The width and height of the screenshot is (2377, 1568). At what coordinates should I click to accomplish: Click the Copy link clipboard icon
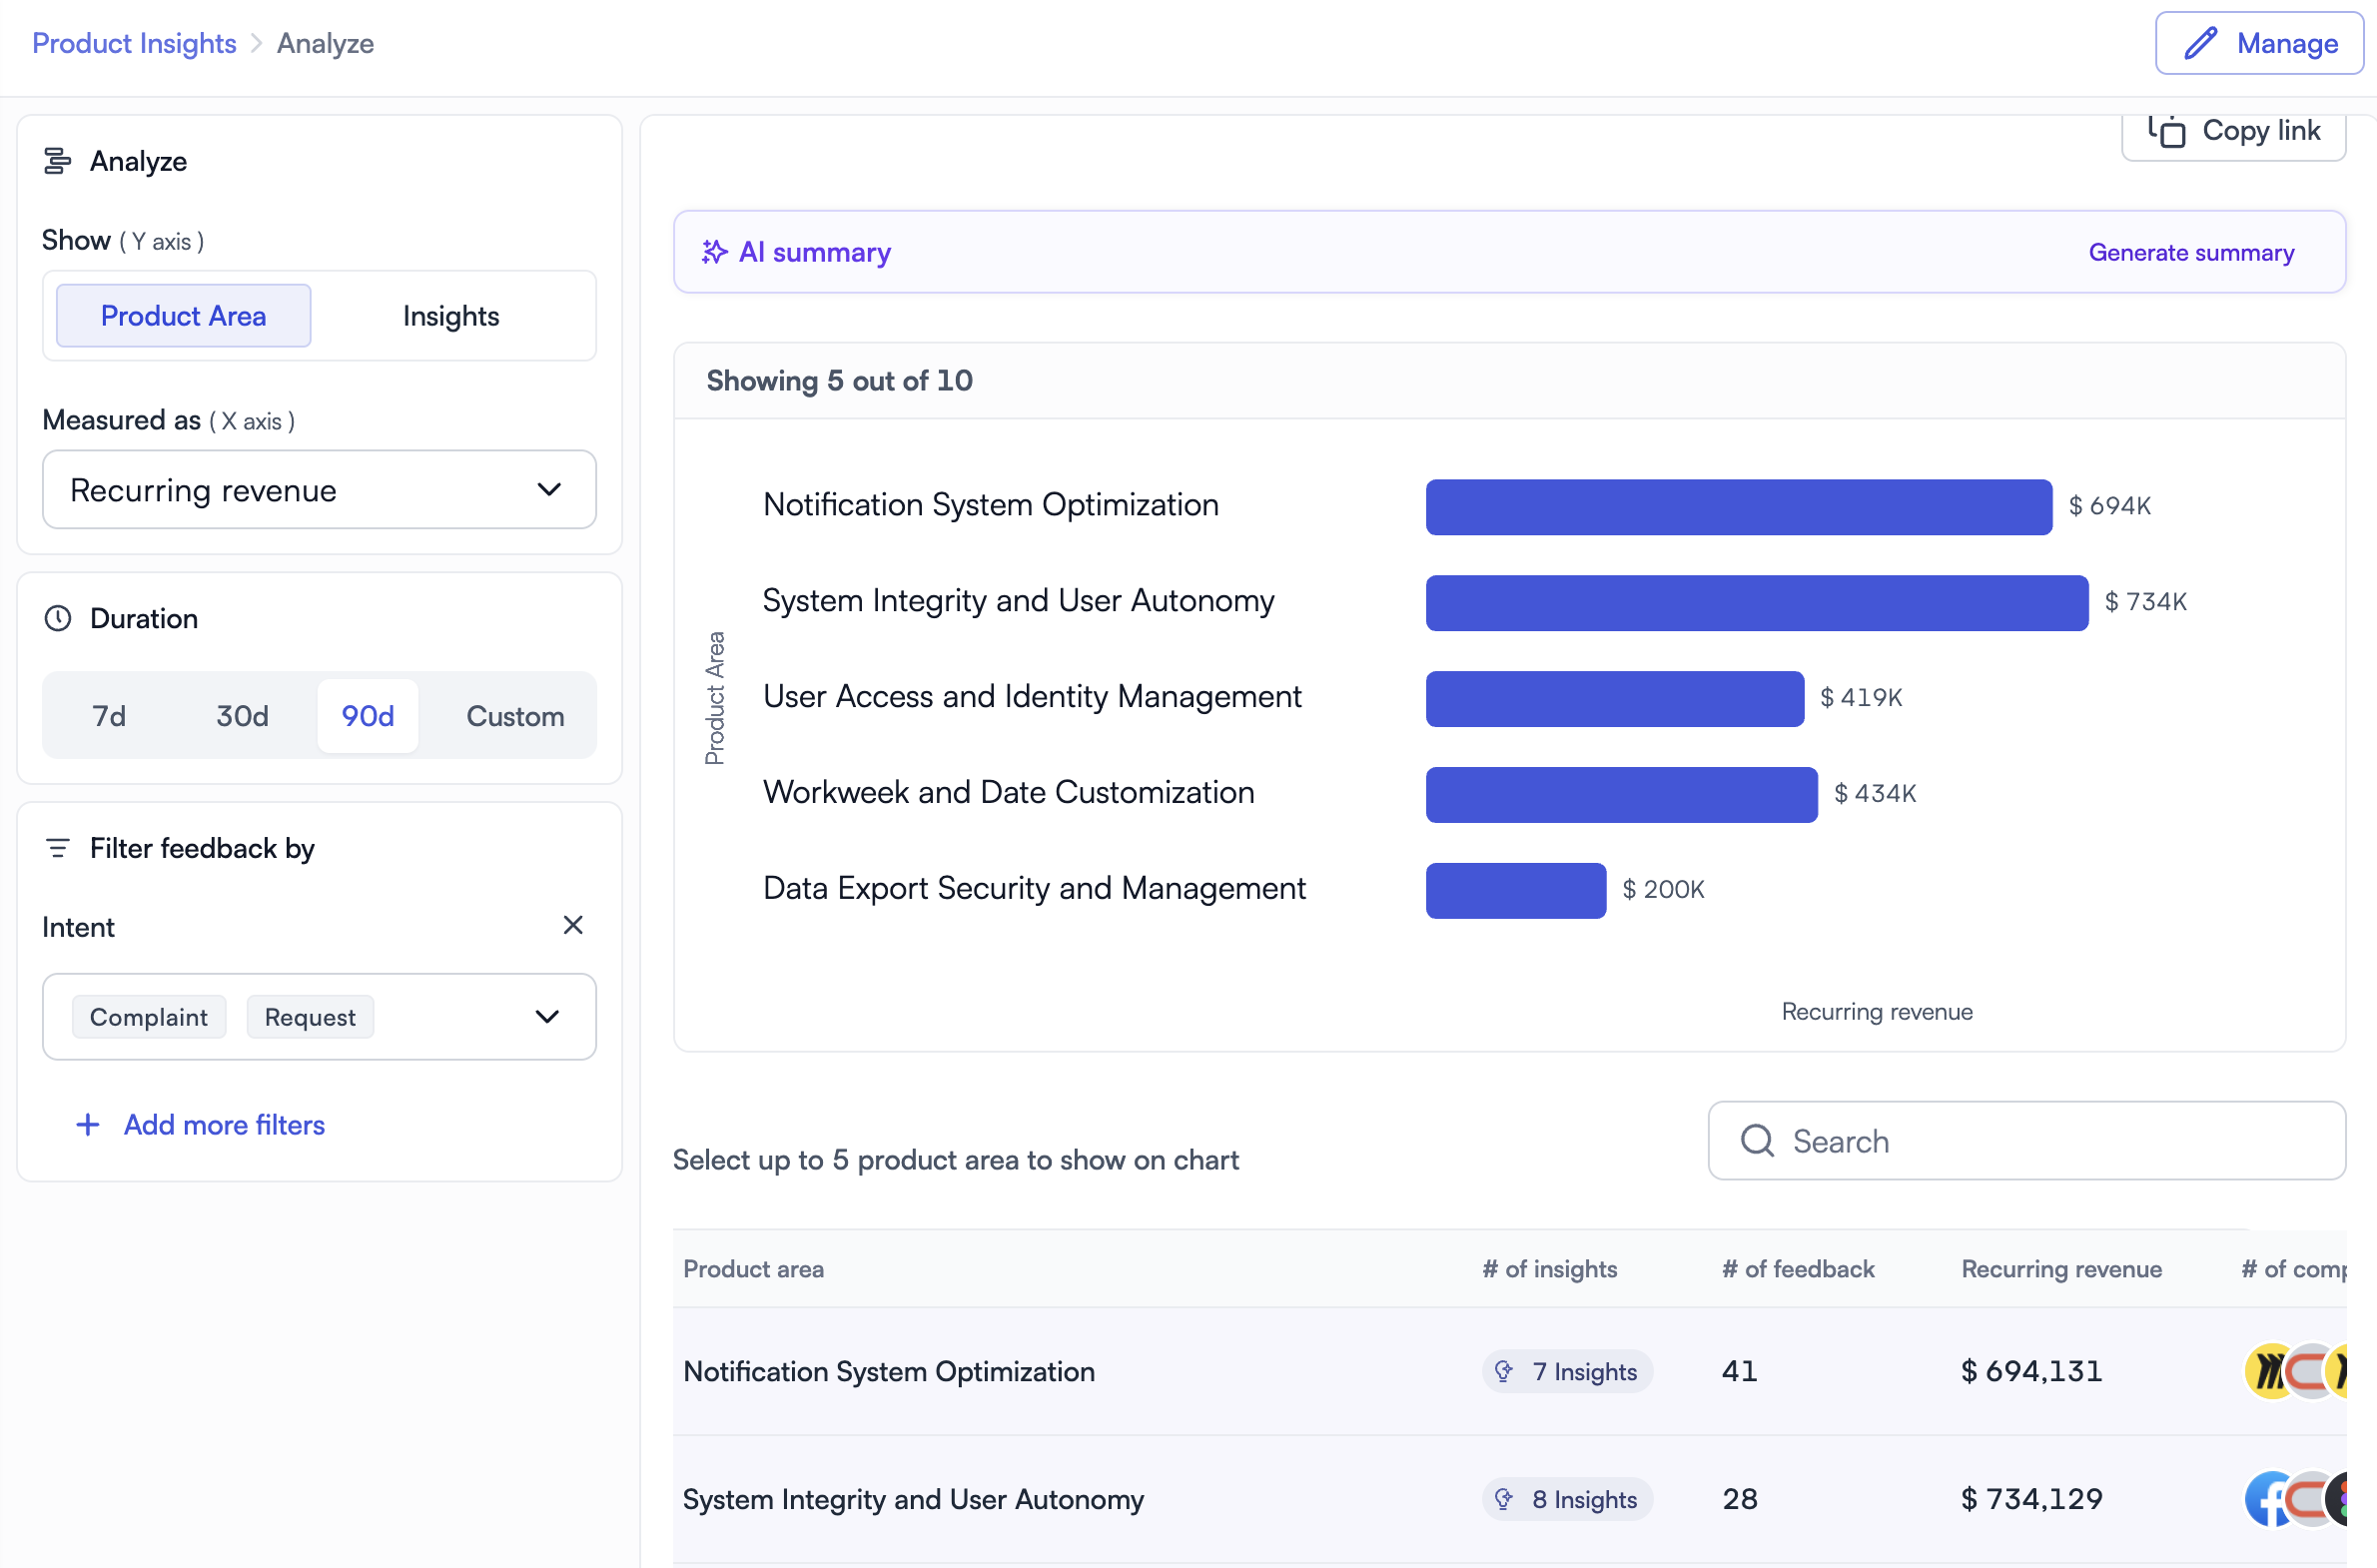[x=2167, y=131]
